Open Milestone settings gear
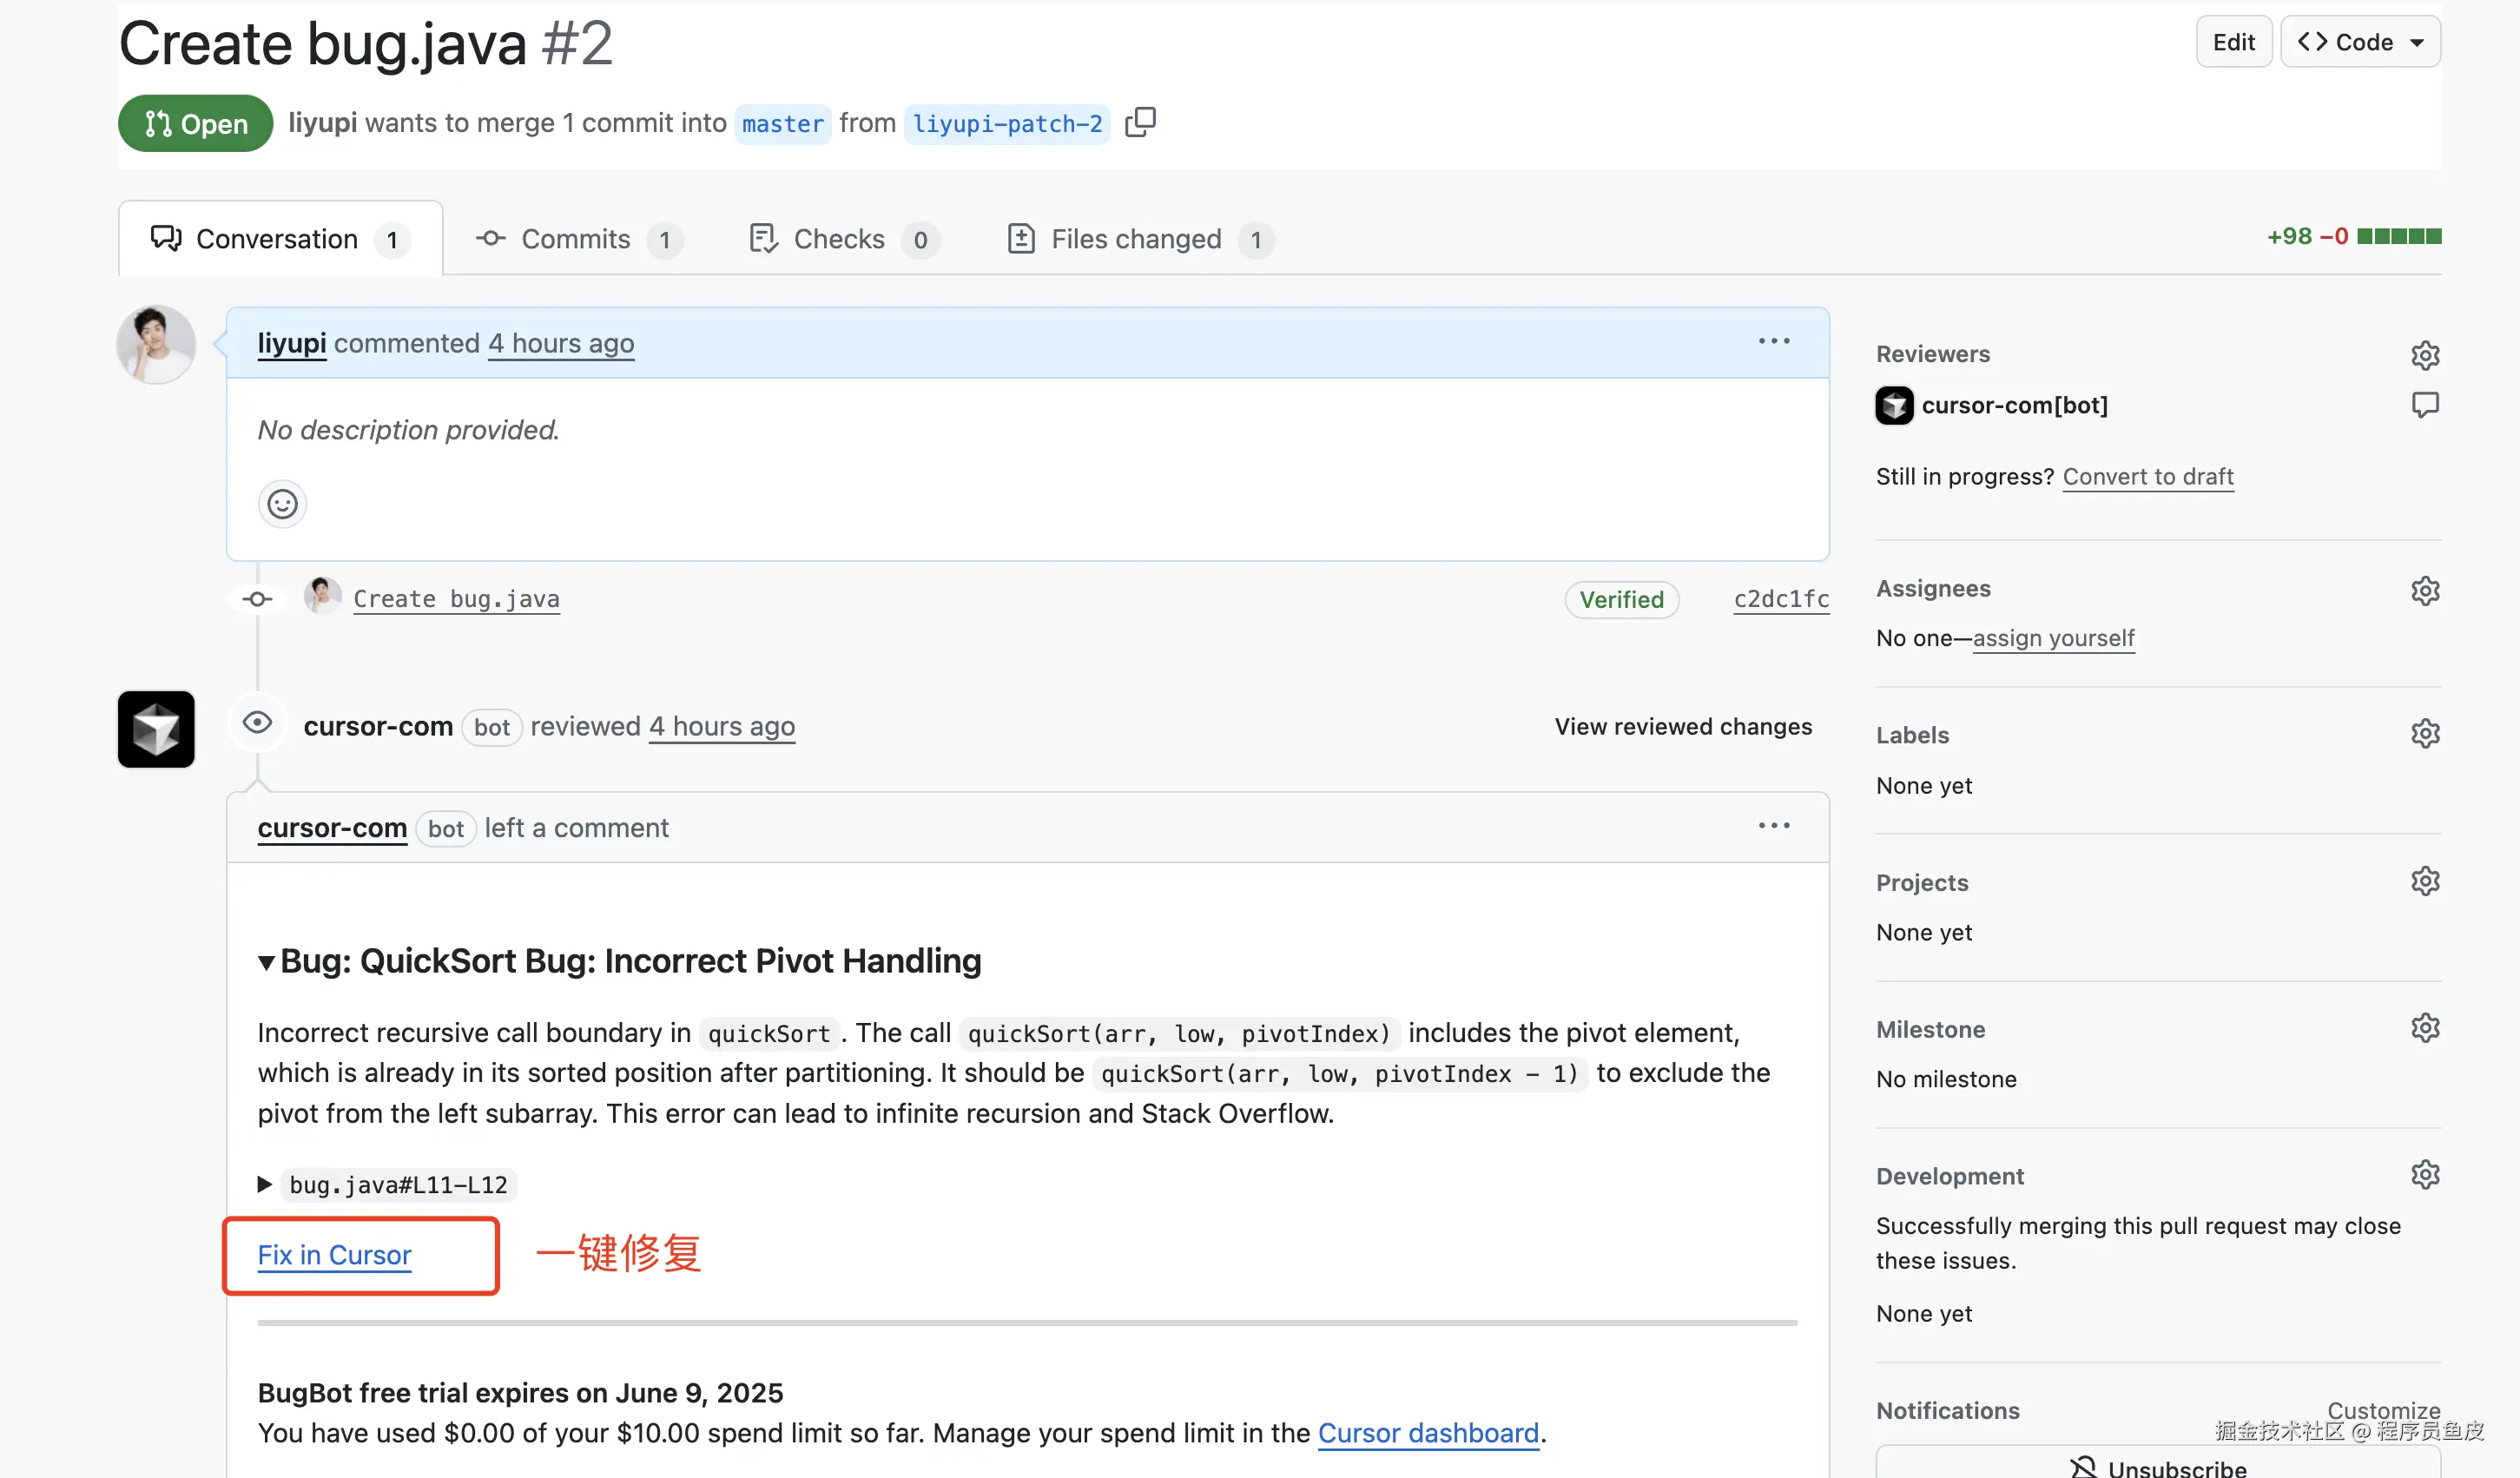 (x=2425, y=1028)
